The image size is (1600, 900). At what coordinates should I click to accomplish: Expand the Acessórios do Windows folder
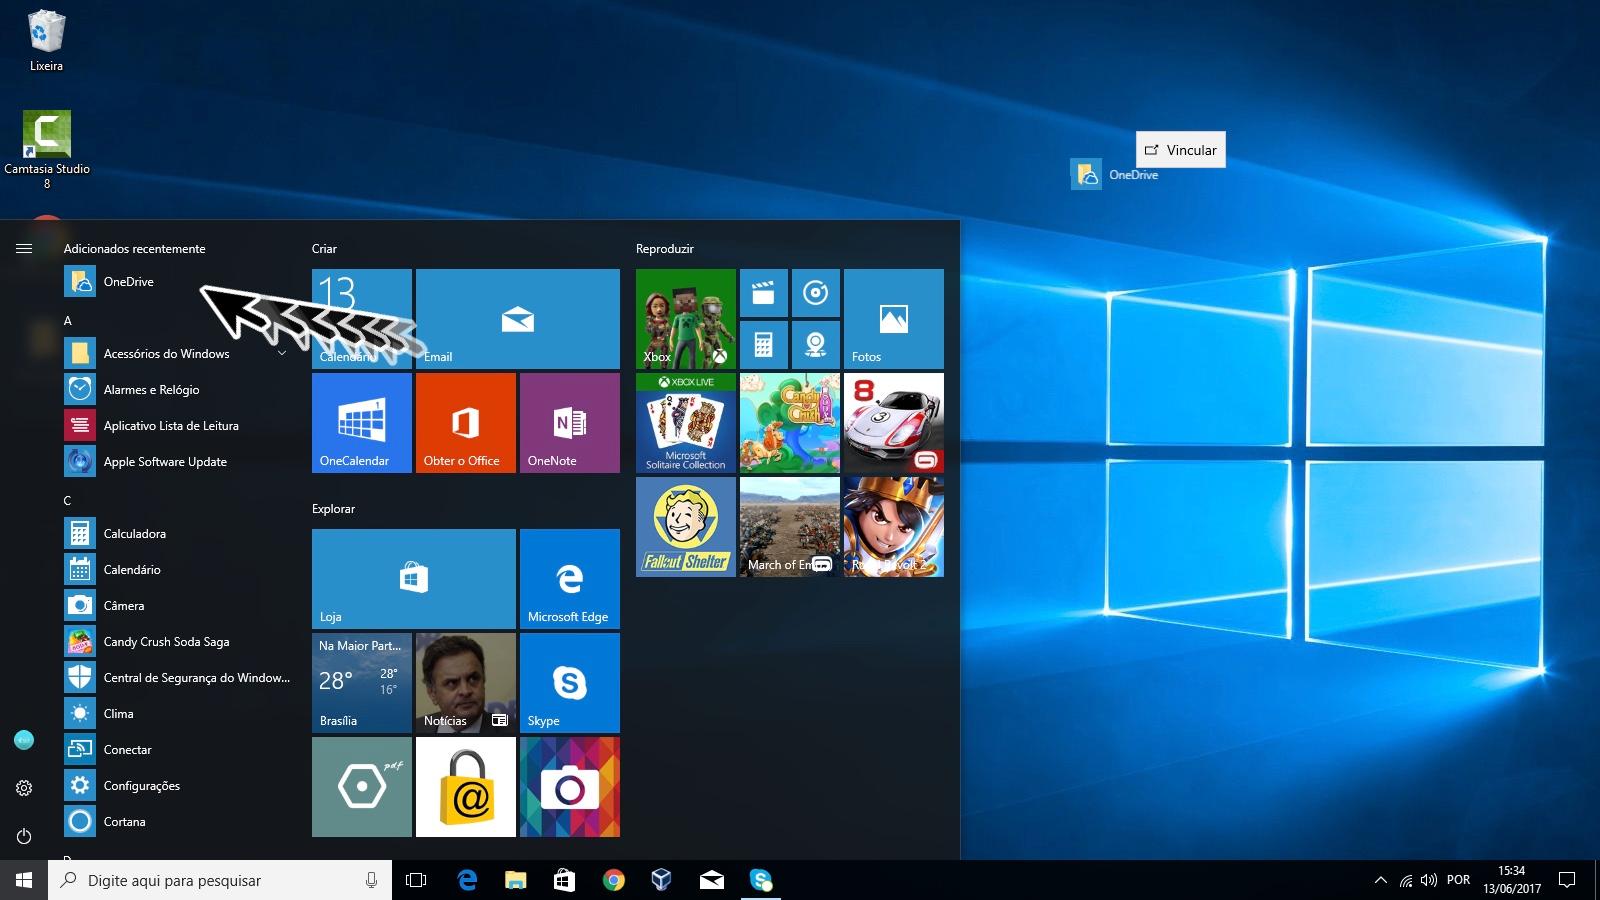click(178, 353)
